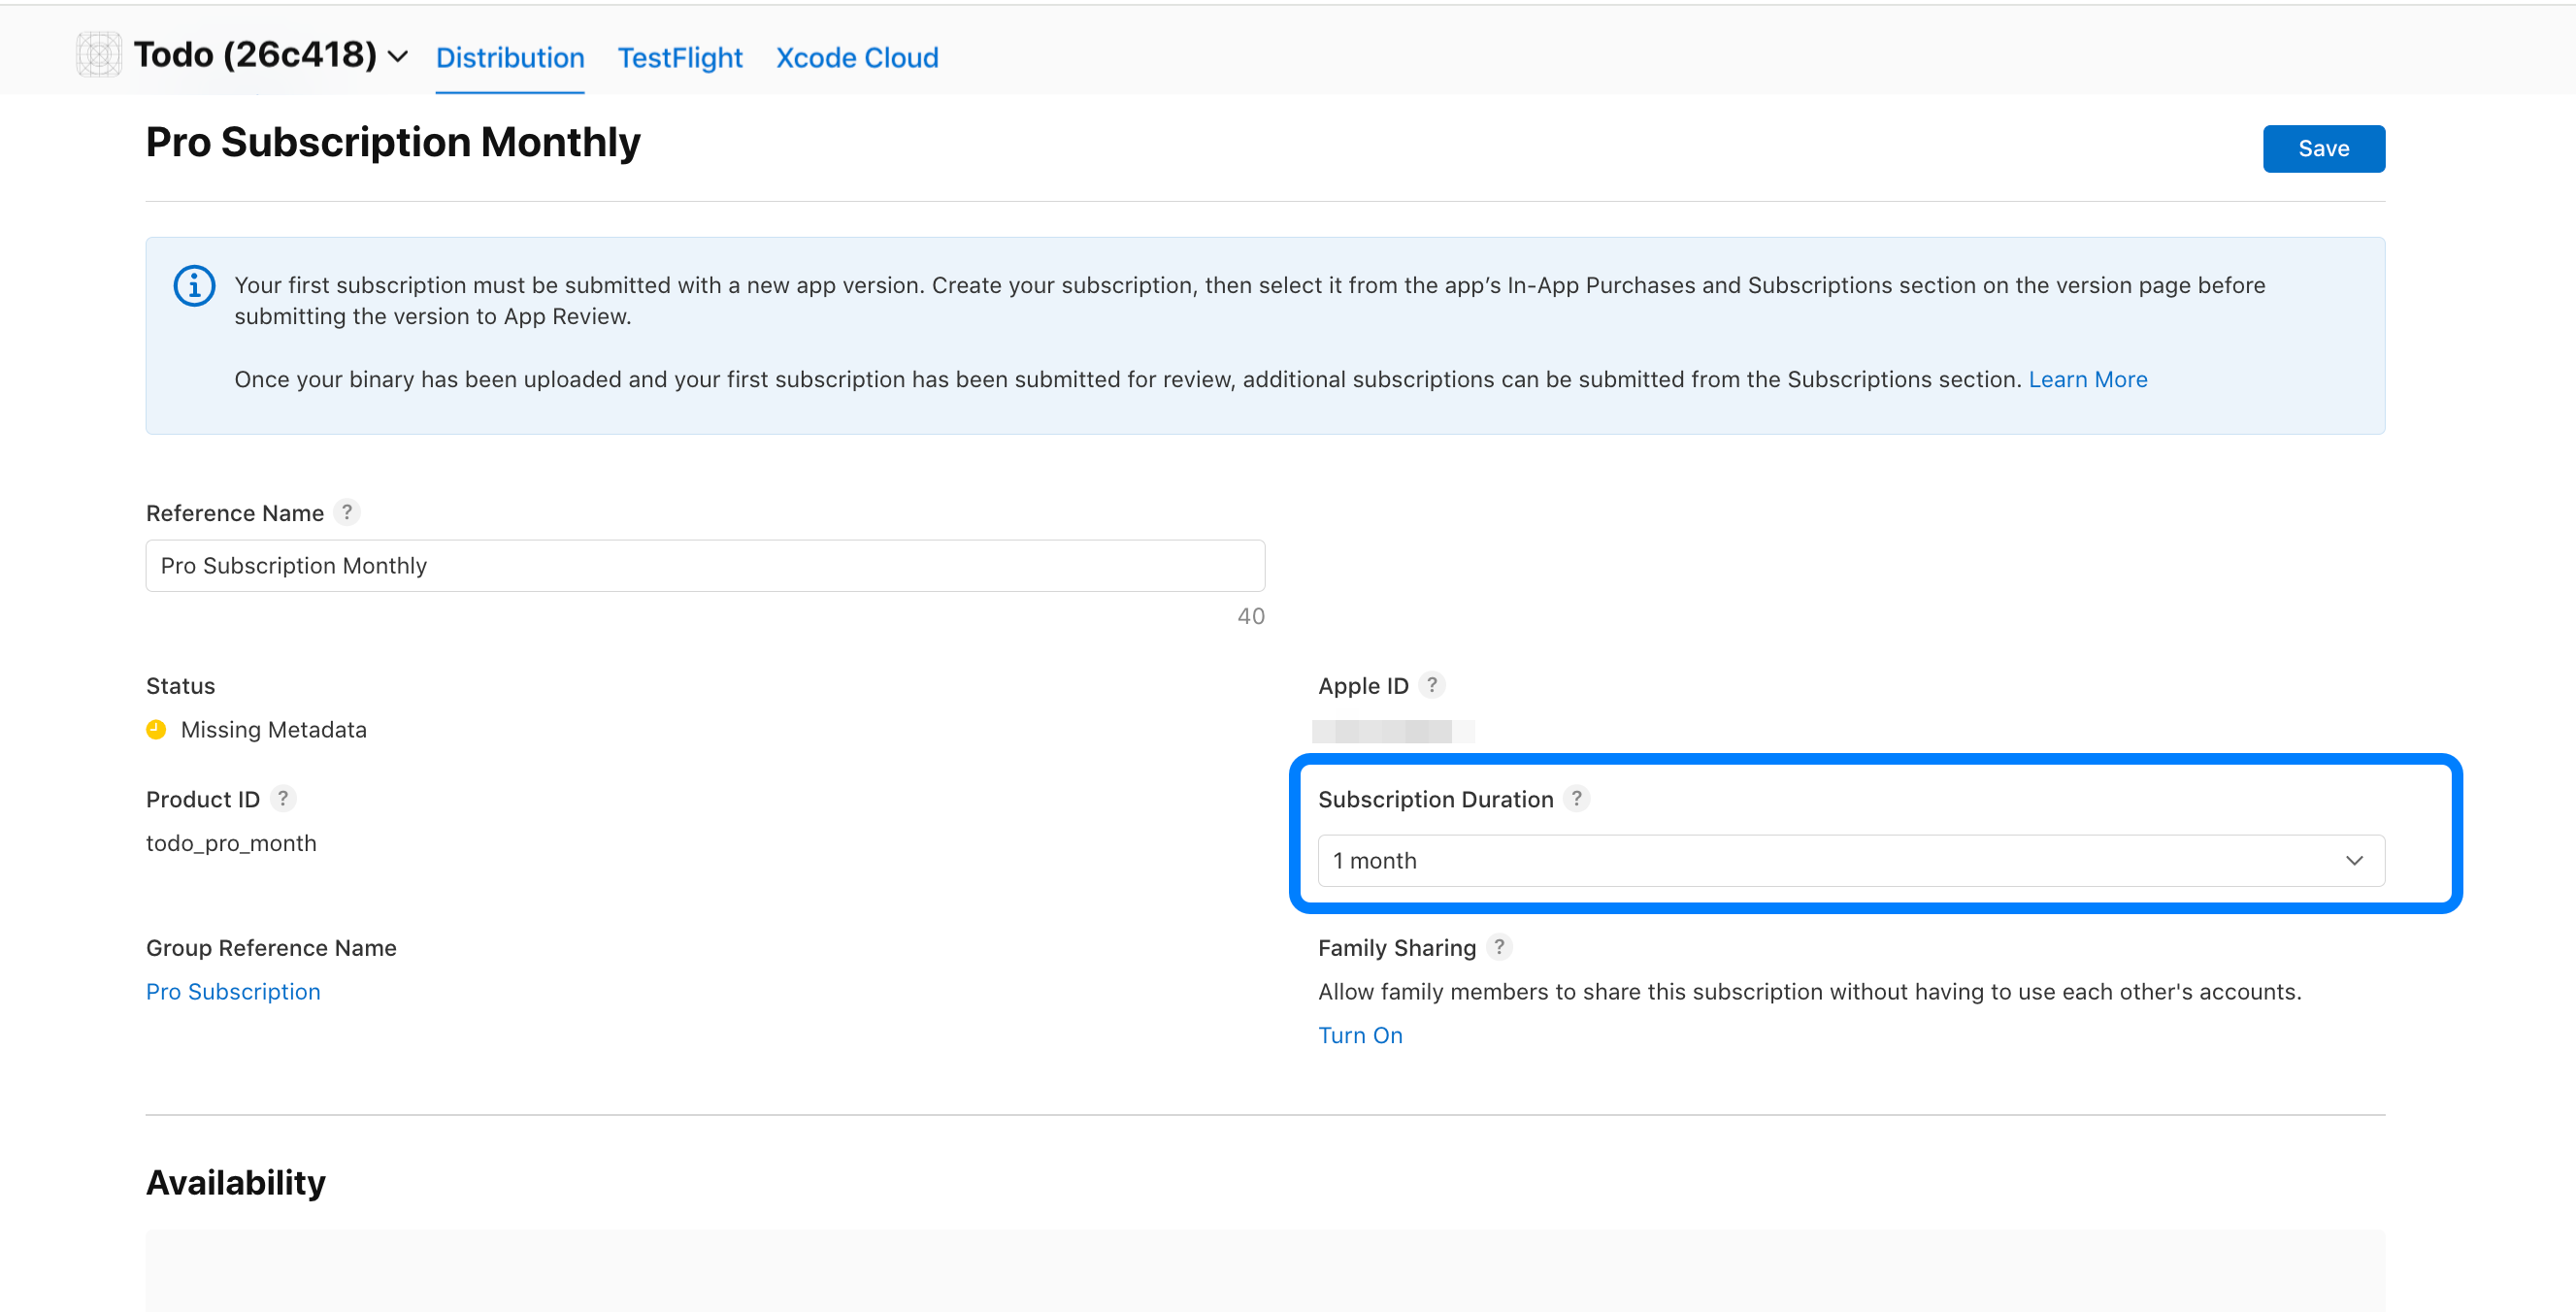The image size is (2576, 1312).
Task: Follow the Learn More link
Action: tap(2087, 379)
